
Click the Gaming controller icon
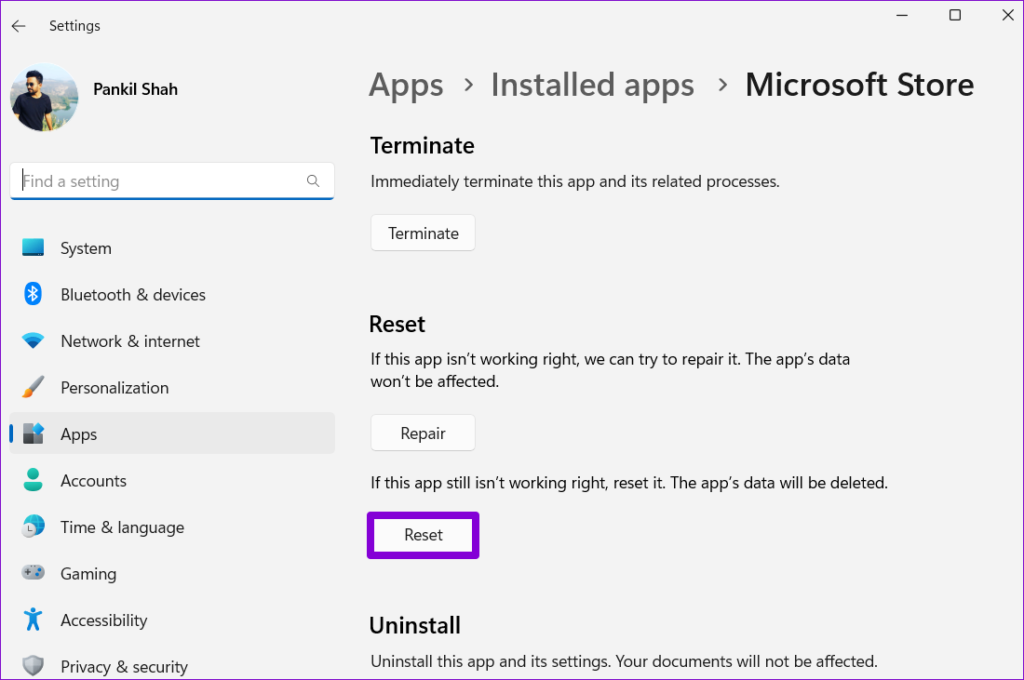(x=33, y=573)
